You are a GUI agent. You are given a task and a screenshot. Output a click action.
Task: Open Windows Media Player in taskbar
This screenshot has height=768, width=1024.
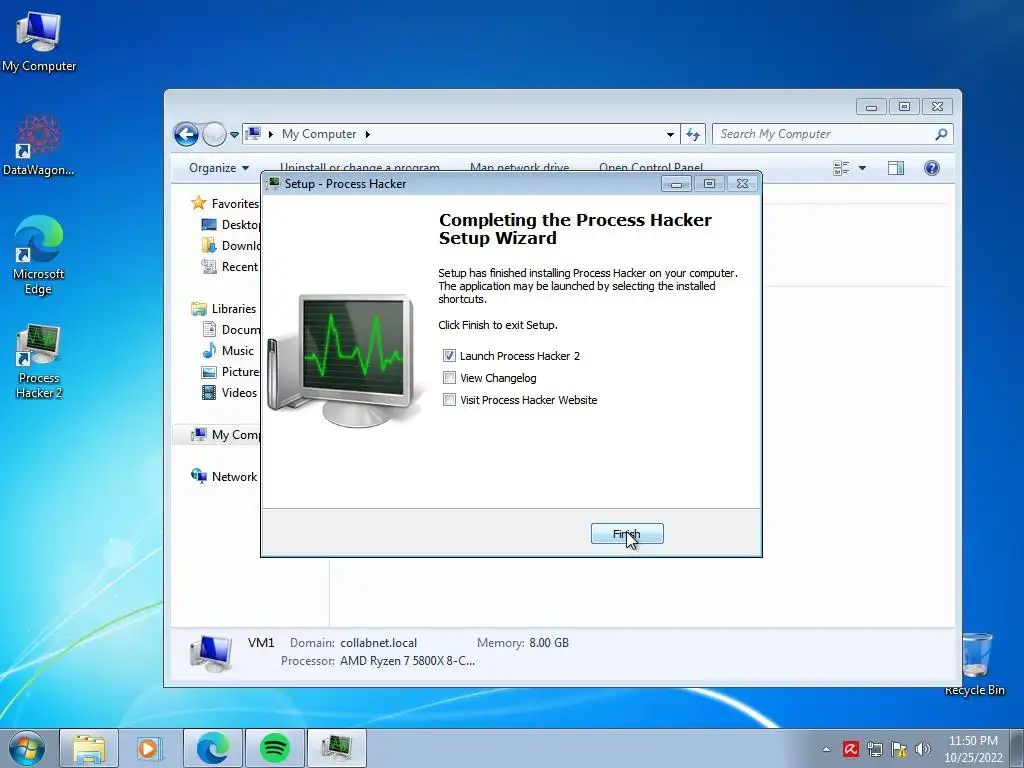pos(150,748)
